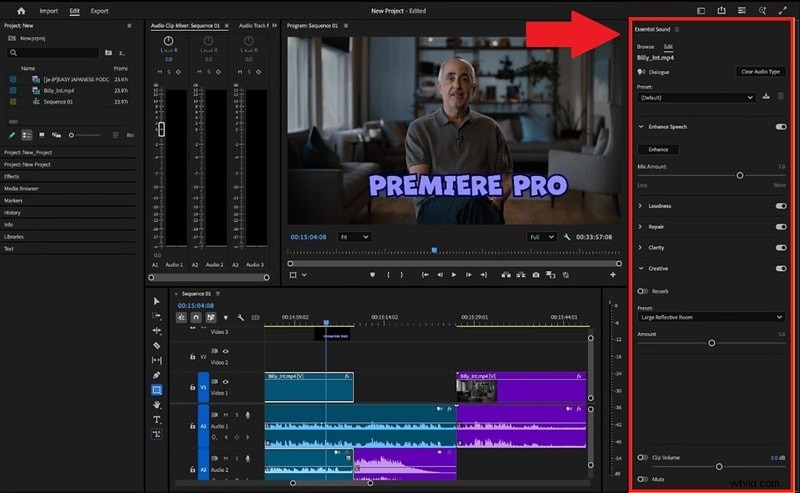Screen dimensions: 800x493
Task: Switch to the Export tab
Action: coord(99,11)
